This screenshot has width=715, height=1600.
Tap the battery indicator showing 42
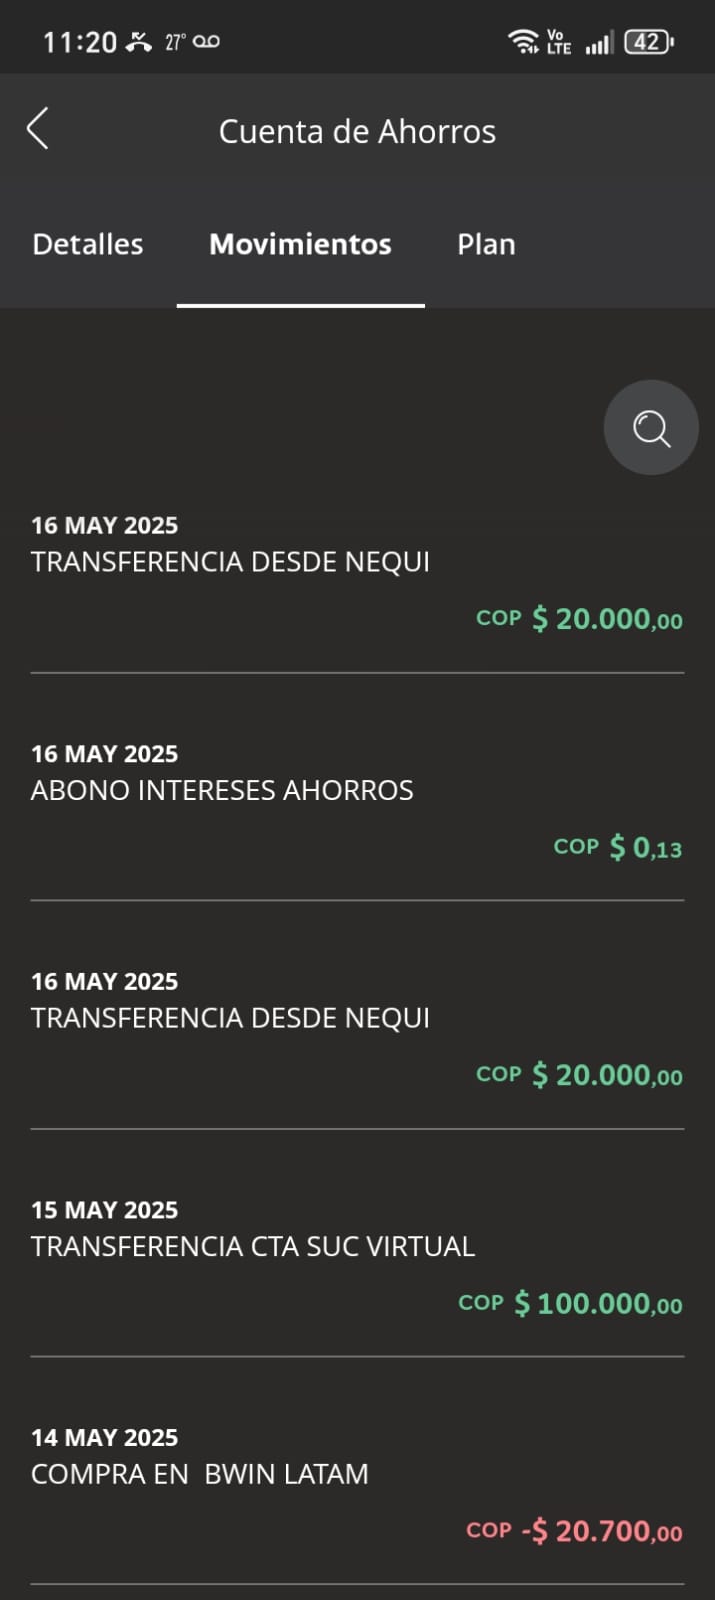649,42
